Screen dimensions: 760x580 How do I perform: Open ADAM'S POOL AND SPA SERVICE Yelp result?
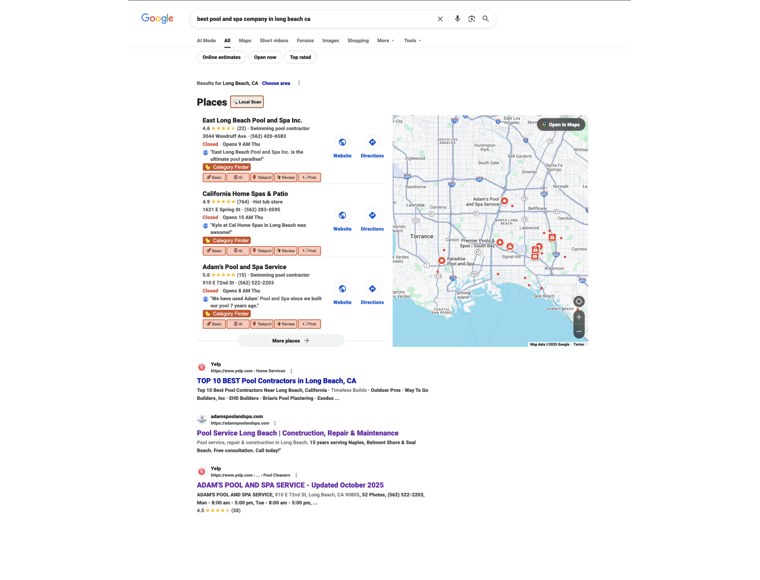290,485
